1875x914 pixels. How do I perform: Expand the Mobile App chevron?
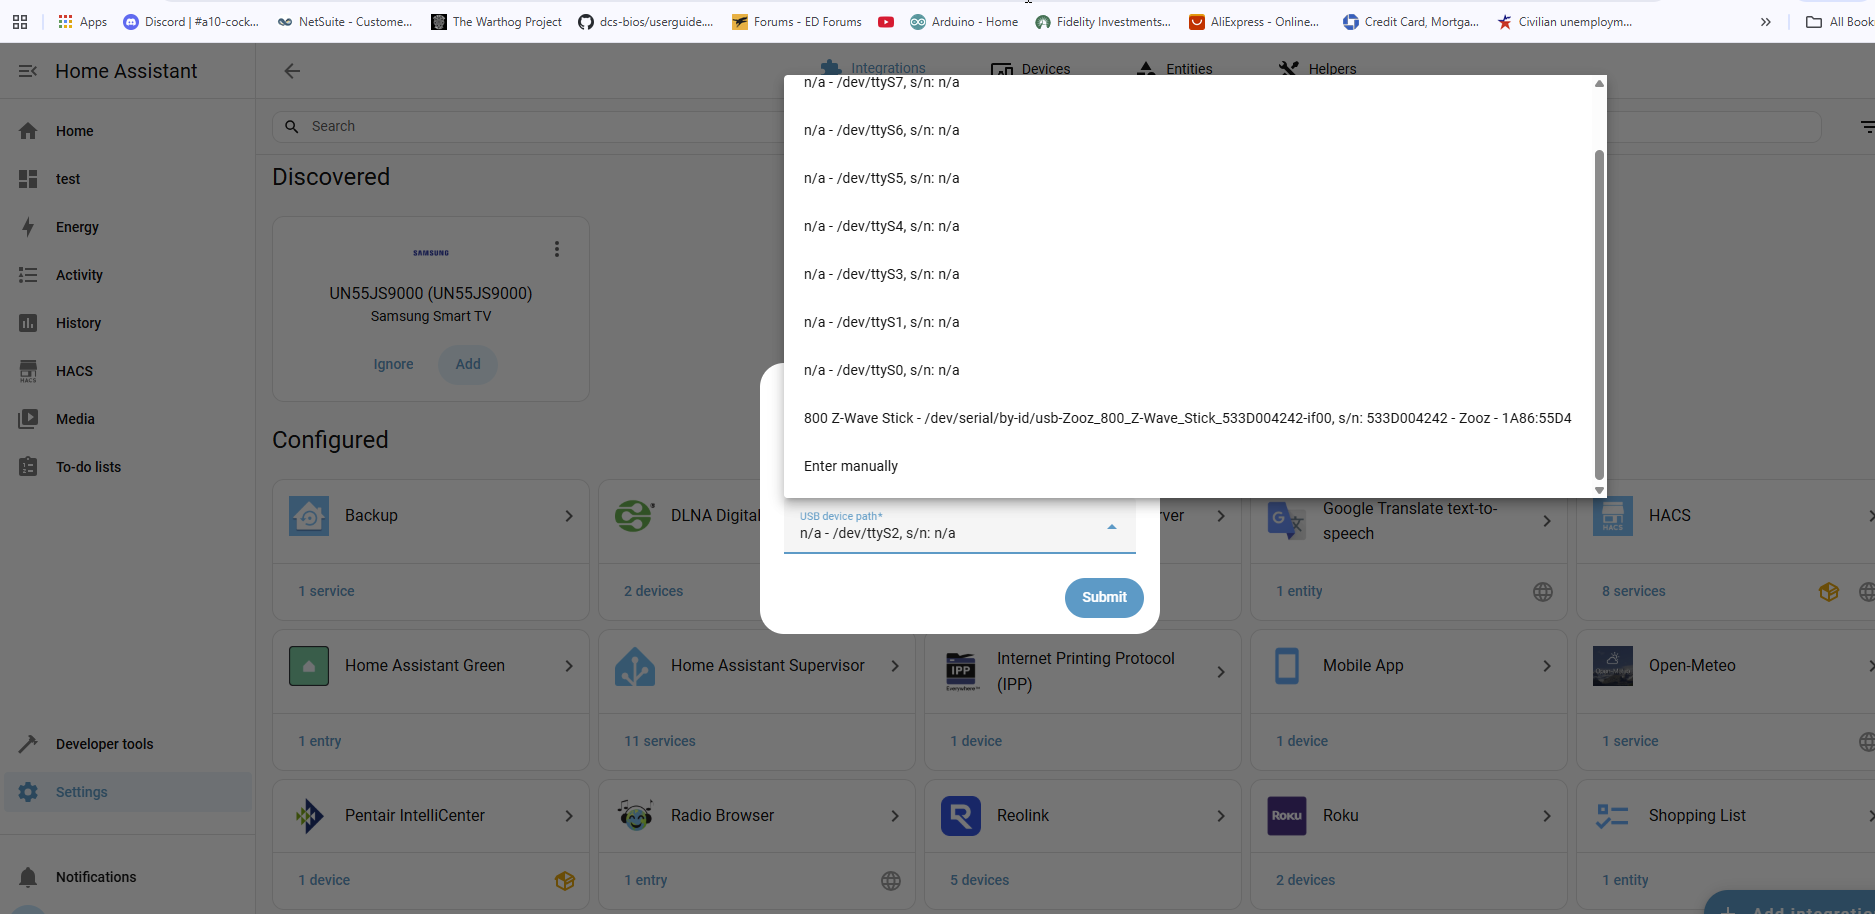pos(1547,666)
